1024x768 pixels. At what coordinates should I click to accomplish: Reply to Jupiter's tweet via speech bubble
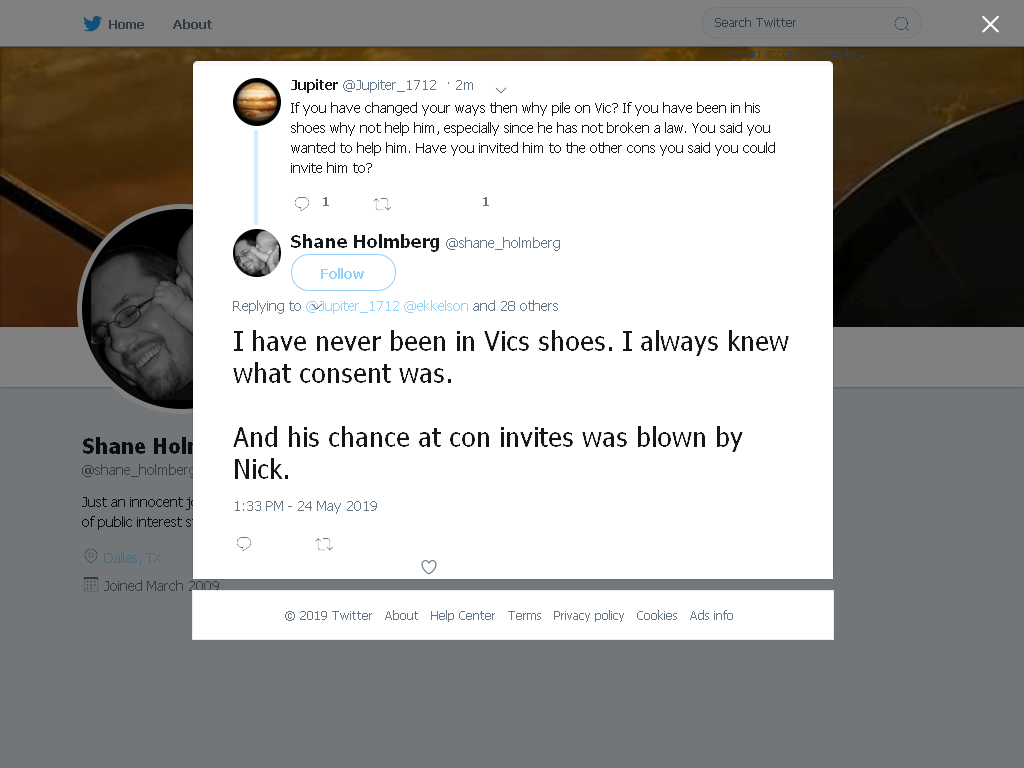pyautogui.click(x=302, y=203)
